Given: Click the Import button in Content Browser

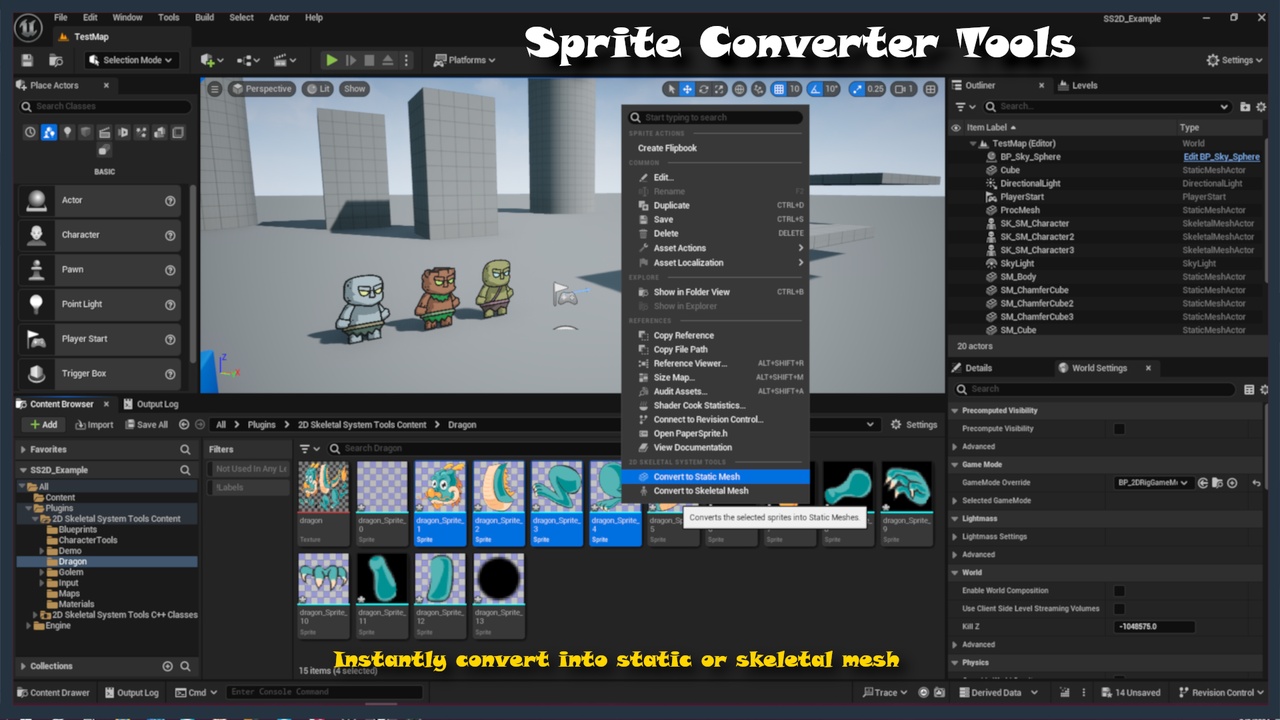Looking at the screenshot, I should tap(94, 425).
